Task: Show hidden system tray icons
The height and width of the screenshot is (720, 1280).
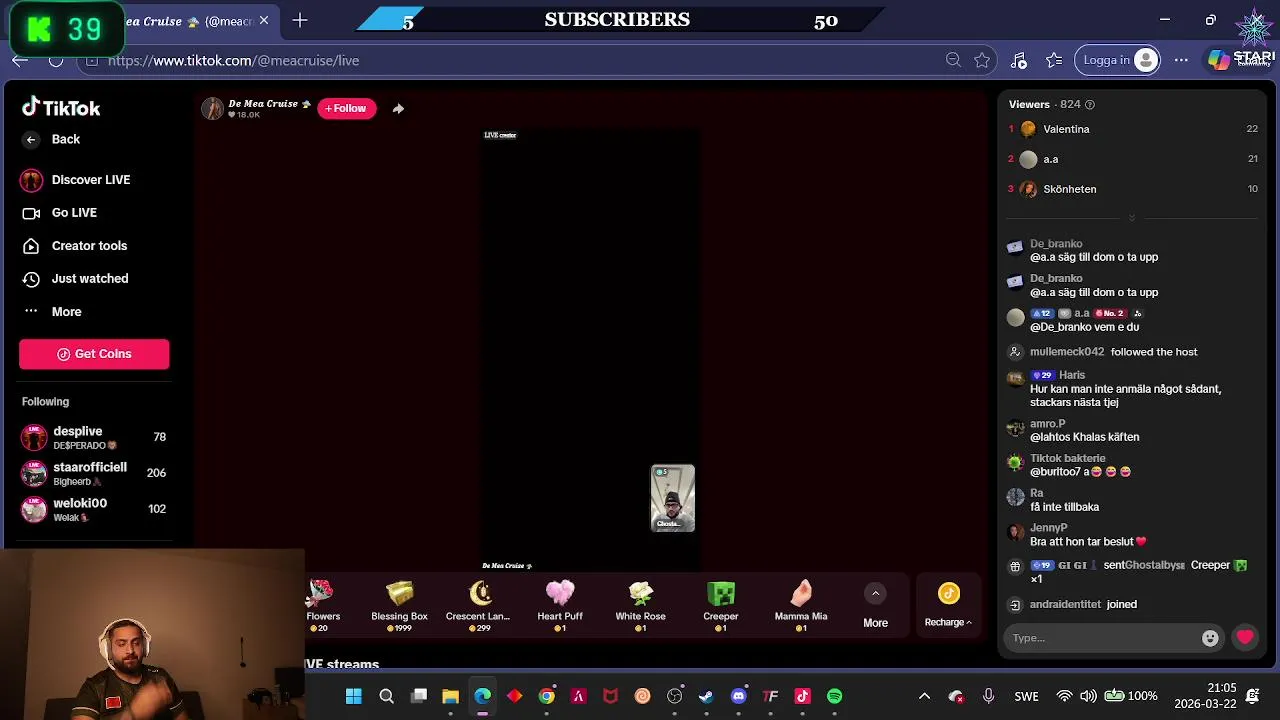Action: click(924, 696)
